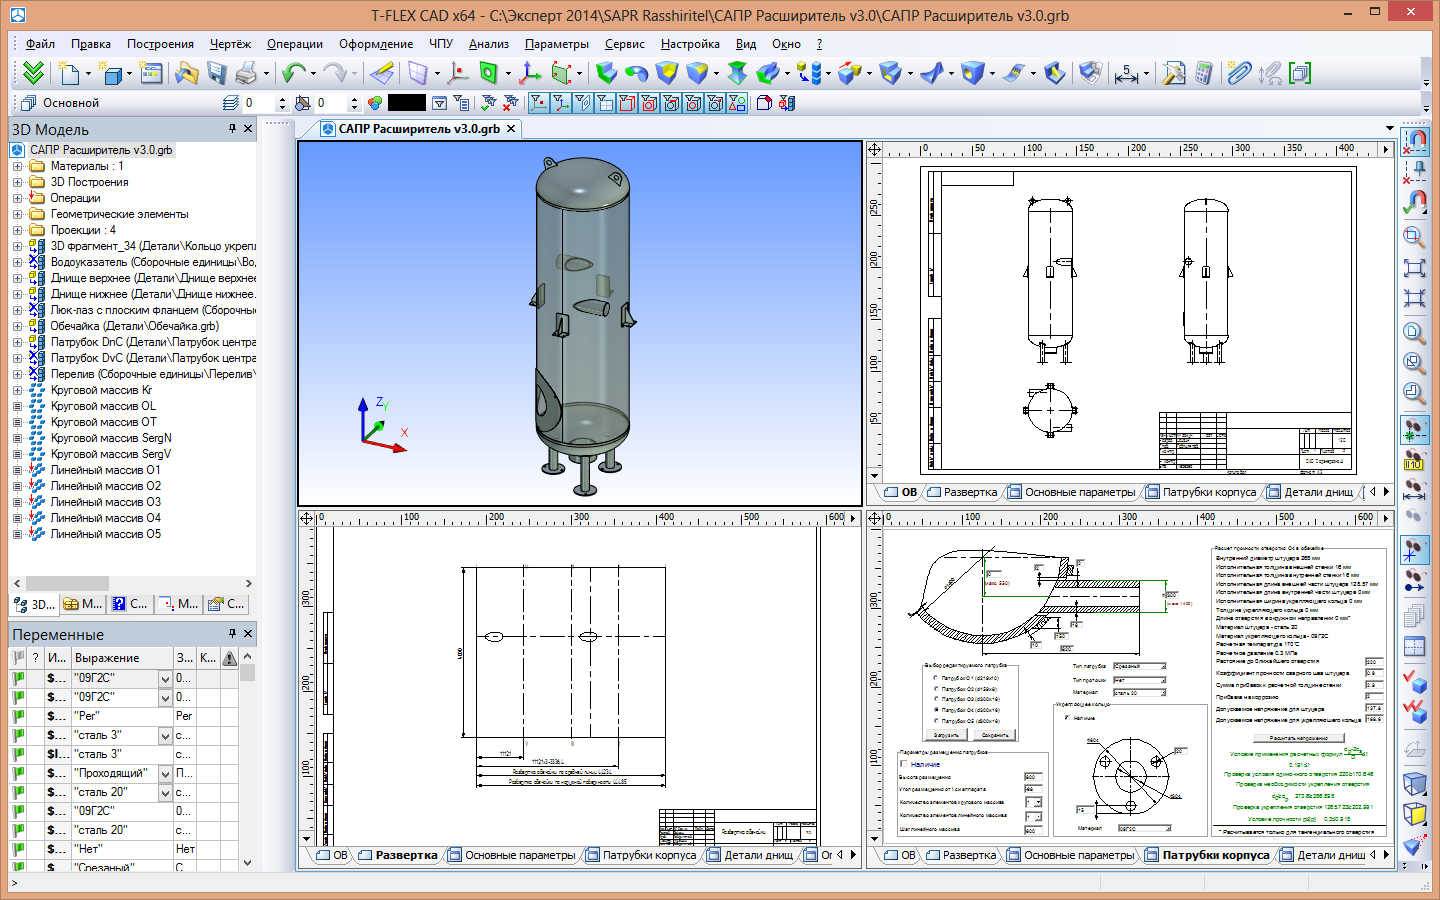1440x900 pixels.
Task: Open the document tabs list arrow
Action: pyautogui.click(x=1390, y=128)
